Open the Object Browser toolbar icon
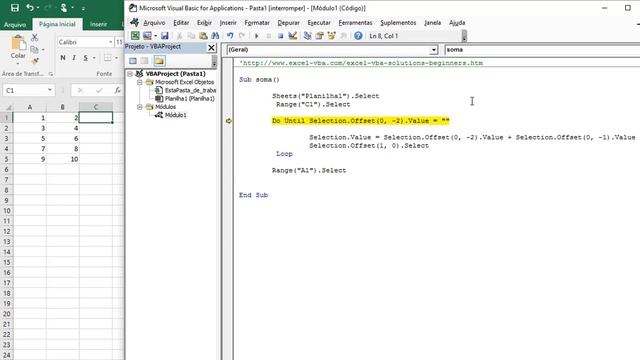This screenshot has width=640, height=360. coord(331,36)
